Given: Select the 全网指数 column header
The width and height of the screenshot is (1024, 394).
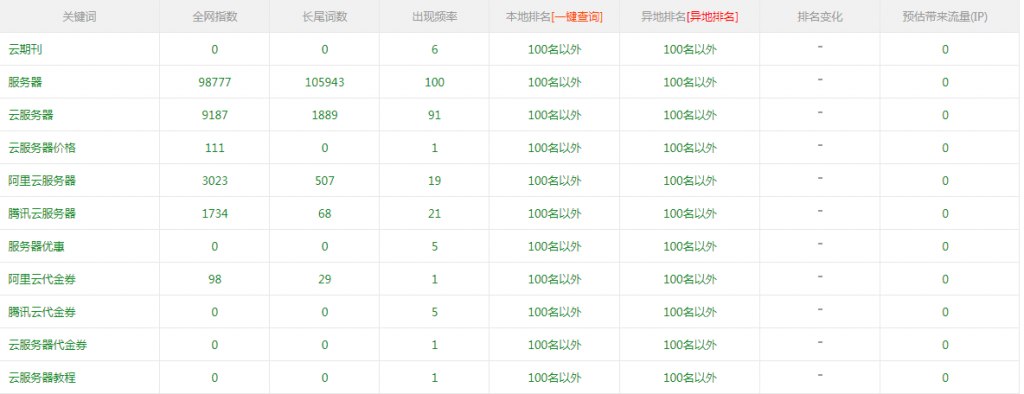Looking at the screenshot, I should pyautogui.click(x=215, y=17).
